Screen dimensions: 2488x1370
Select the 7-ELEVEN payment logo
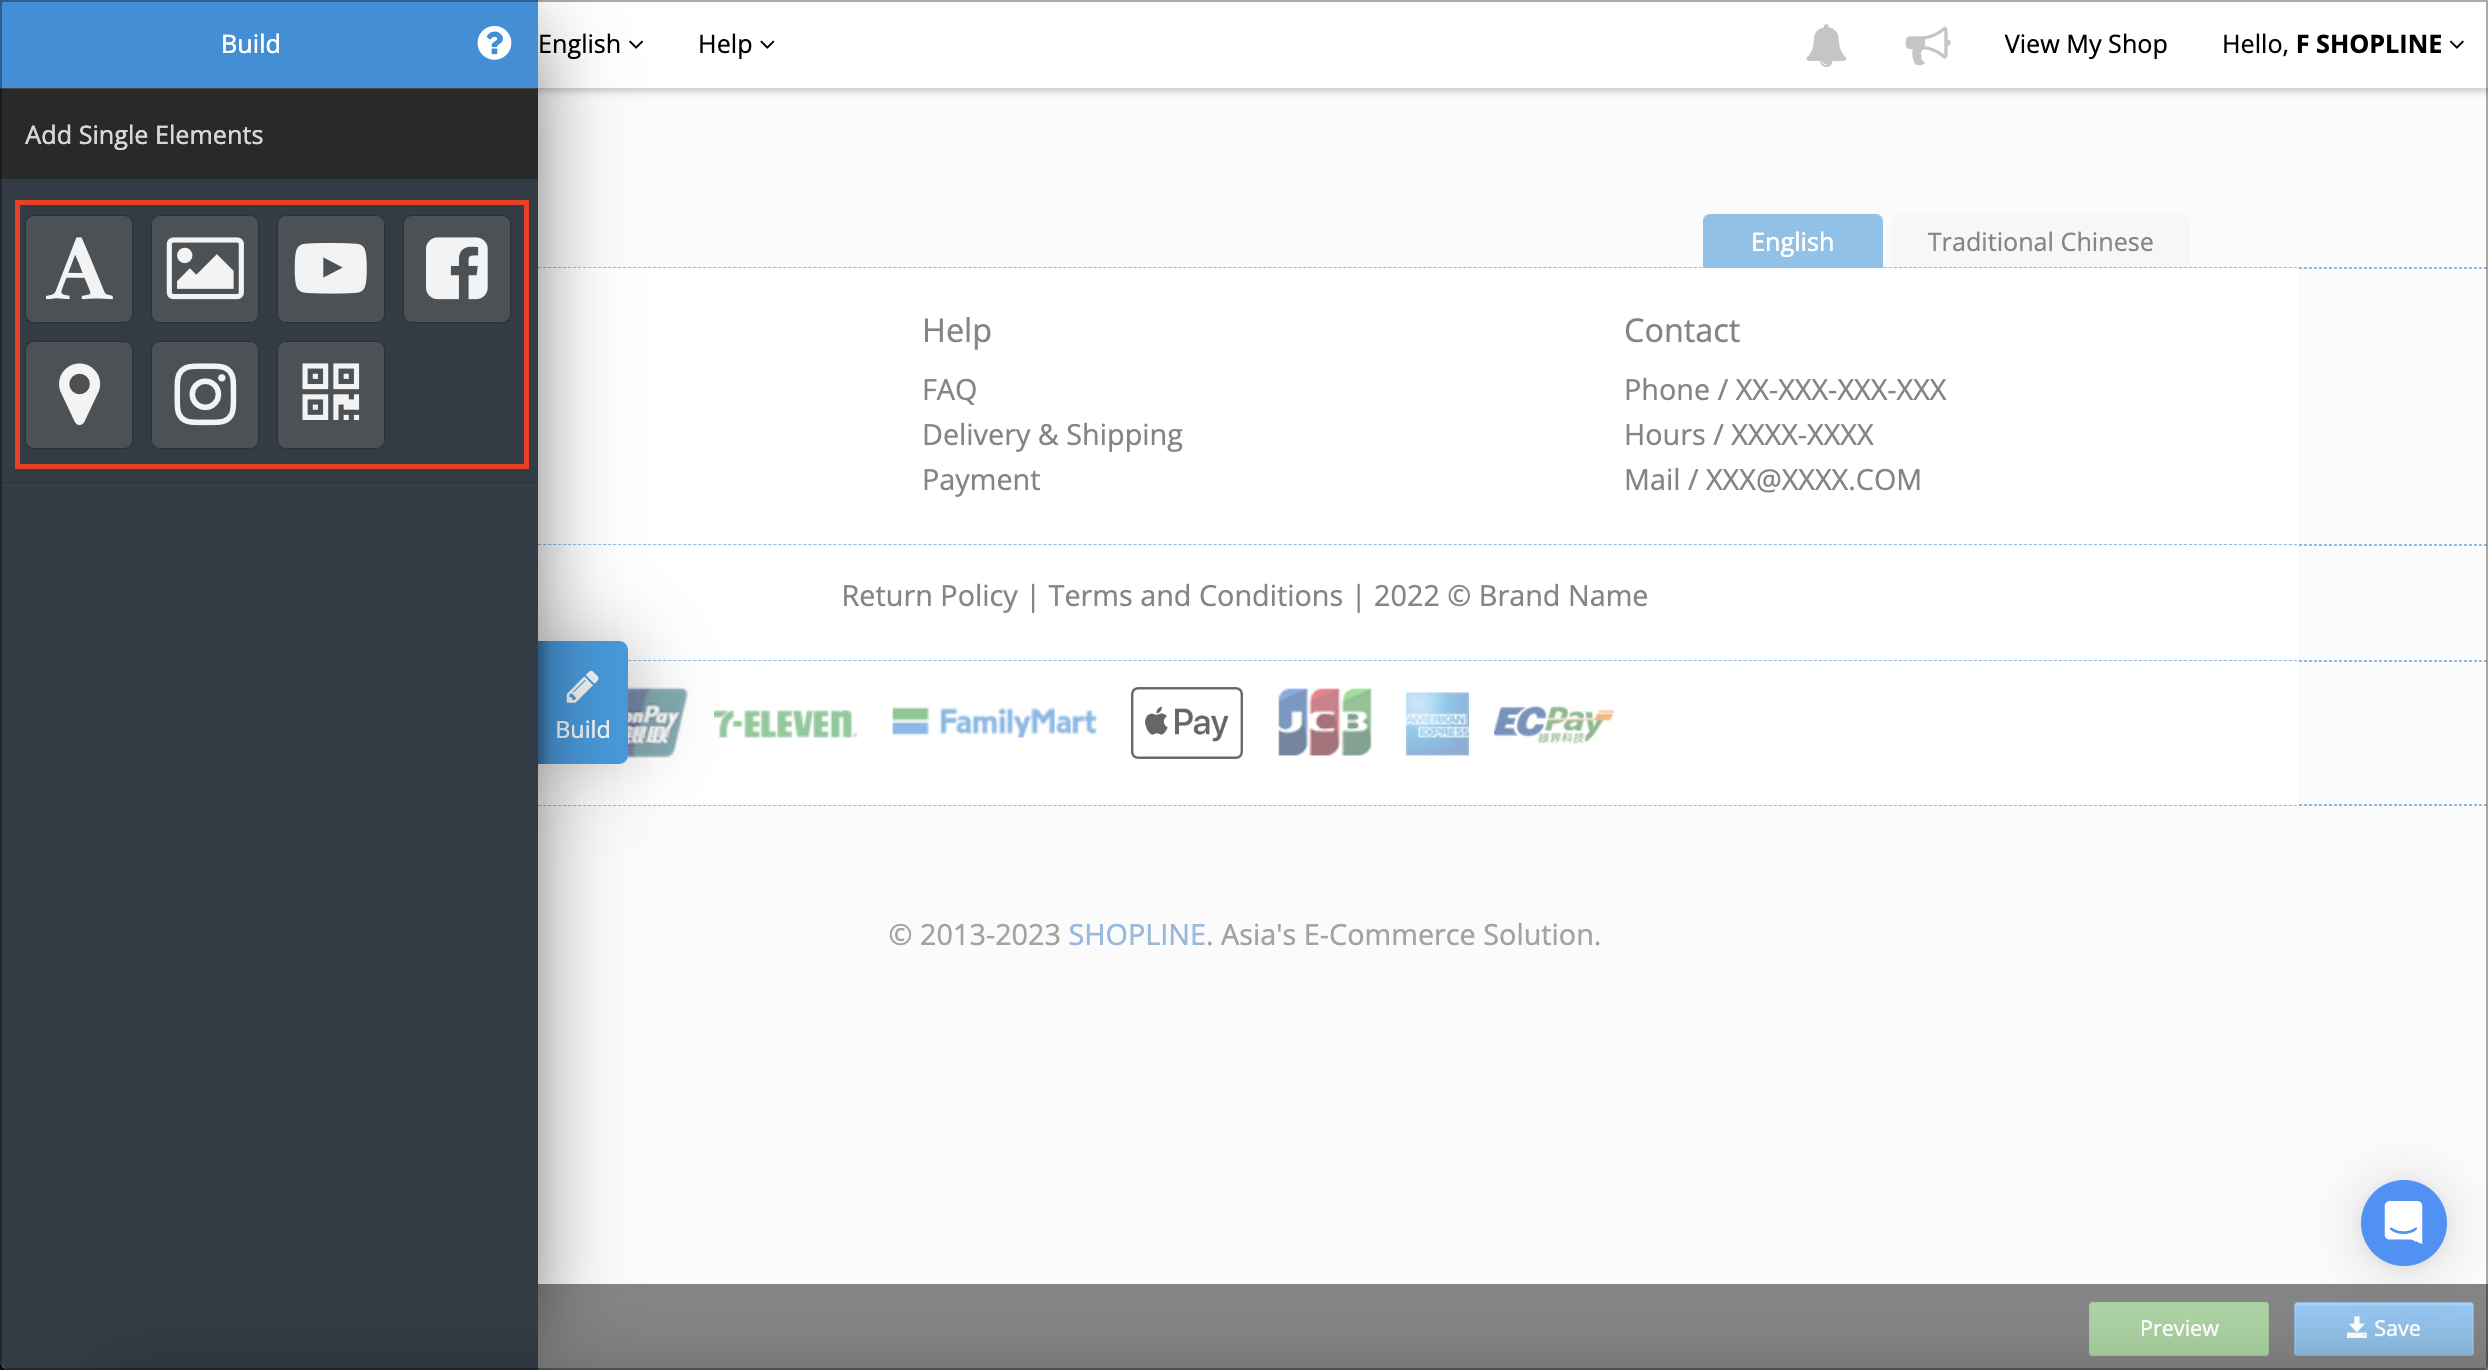[785, 723]
